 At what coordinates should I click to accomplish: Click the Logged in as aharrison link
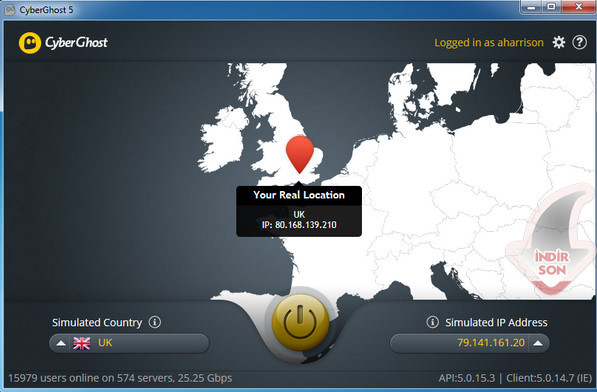tap(489, 43)
